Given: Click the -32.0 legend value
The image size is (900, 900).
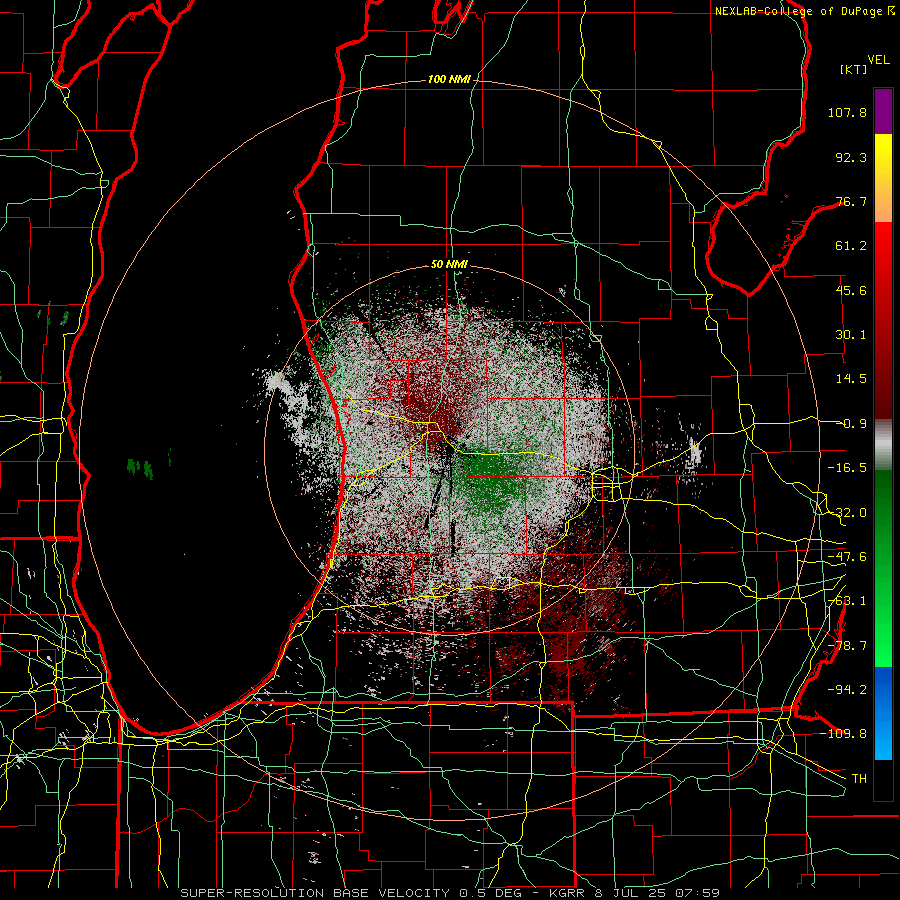Looking at the screenshot, I should pyautogui.click(x=847, y=513).
